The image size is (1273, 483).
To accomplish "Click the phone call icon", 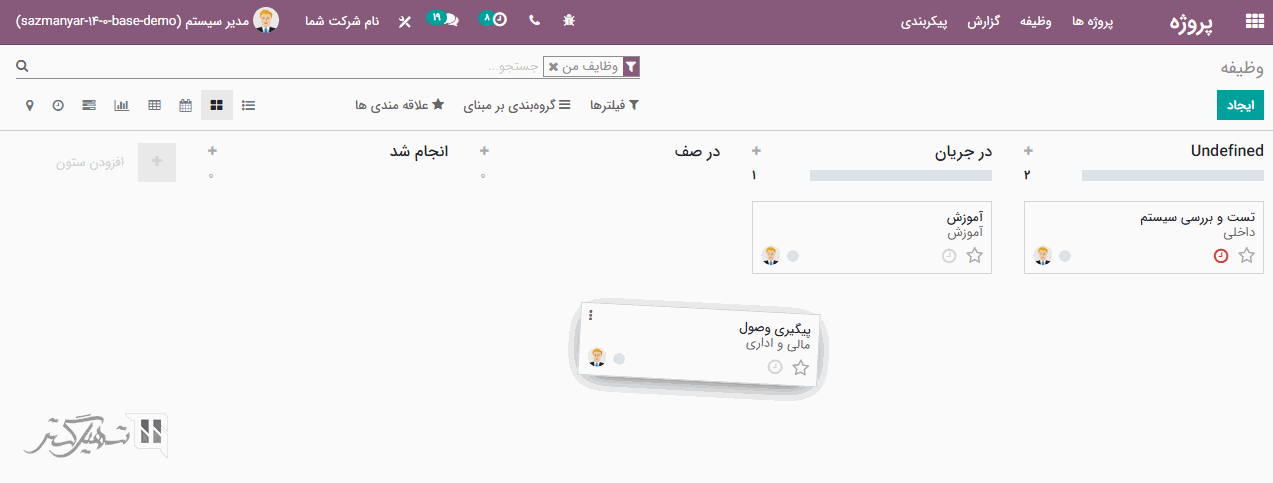I will (x=534, y=20).
